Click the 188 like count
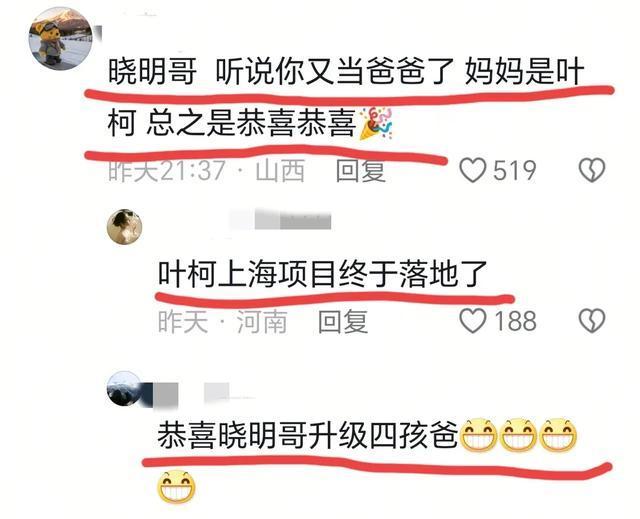Screen dimensions: 640x519 (515, 321)
